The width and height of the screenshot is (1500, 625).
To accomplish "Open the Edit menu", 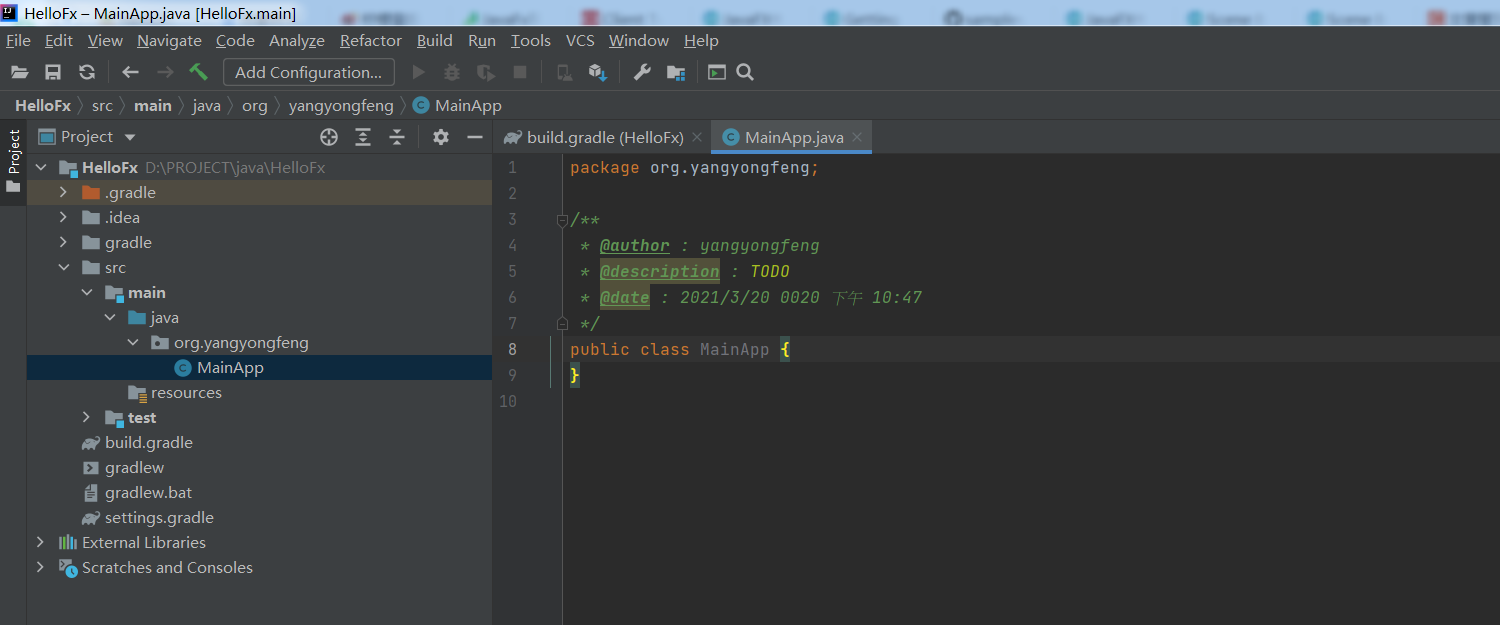I will click(x=59, y=40).
